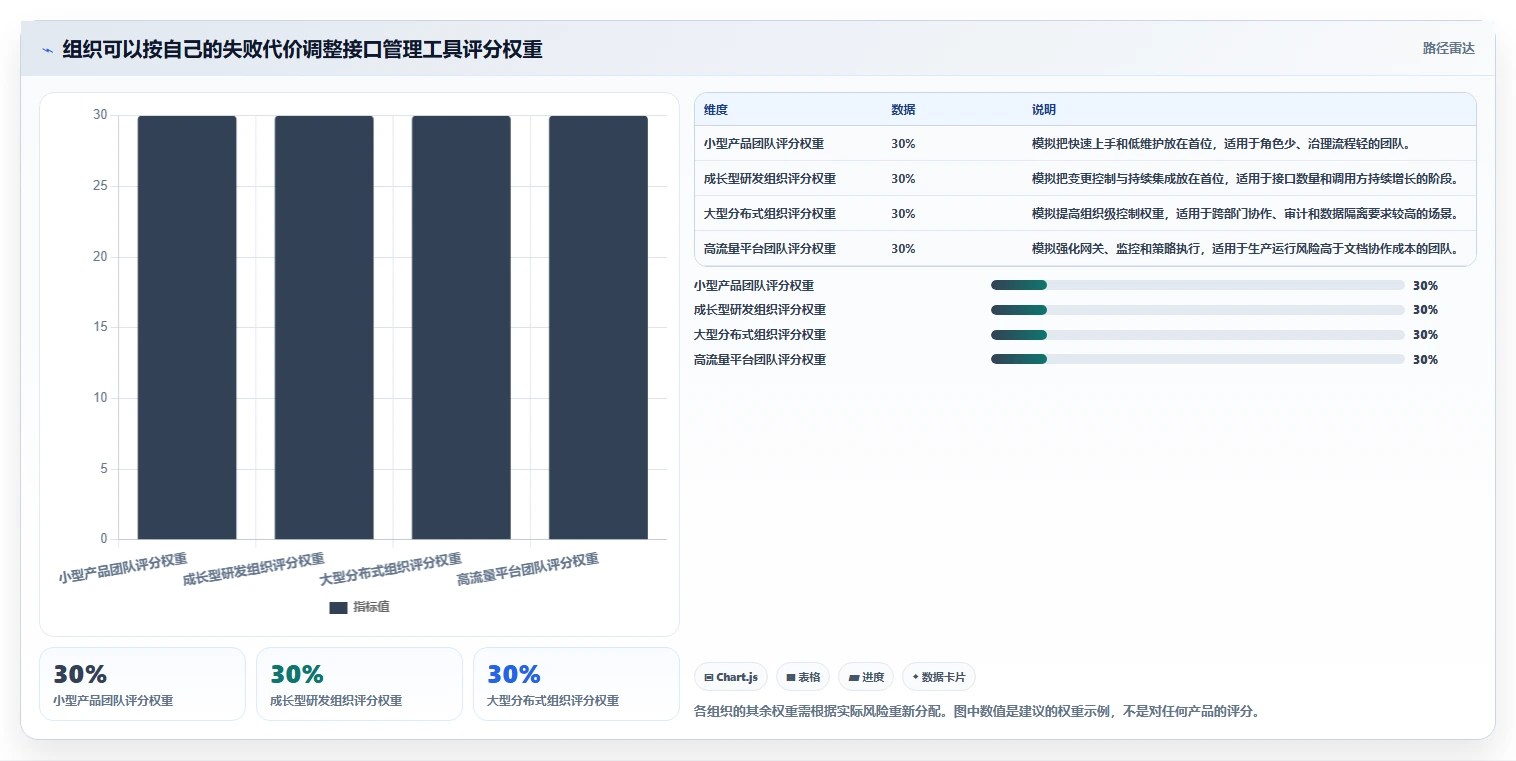Click the description starting 模拟提高组织级控制权重
The height and width of the screenshot is (761, 1516).
[1245, 214]
